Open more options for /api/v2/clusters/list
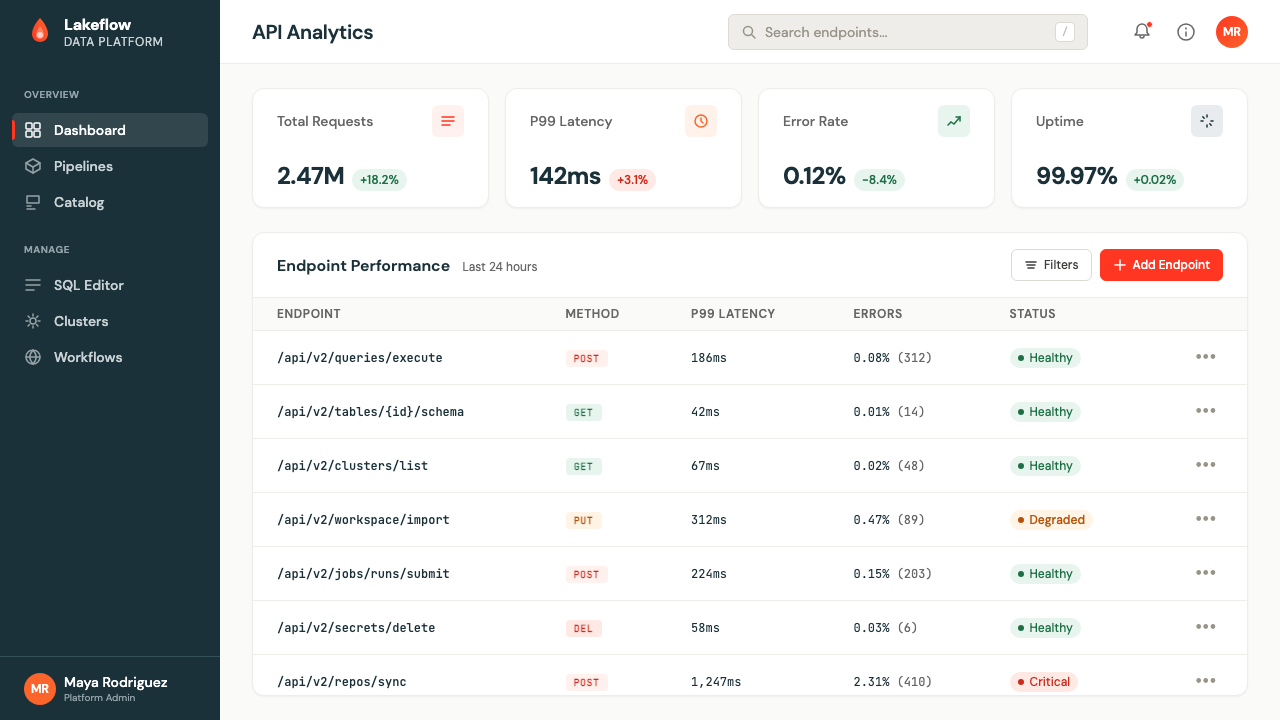 pyautogui.click(x=1206, y=465)
